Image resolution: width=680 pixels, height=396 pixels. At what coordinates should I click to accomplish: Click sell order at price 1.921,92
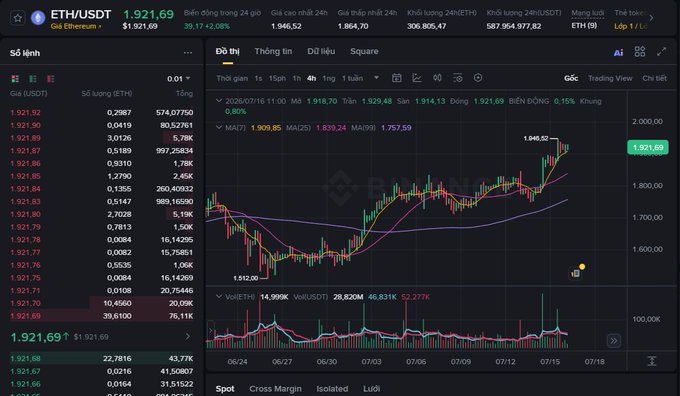click(x=101, y=112)
